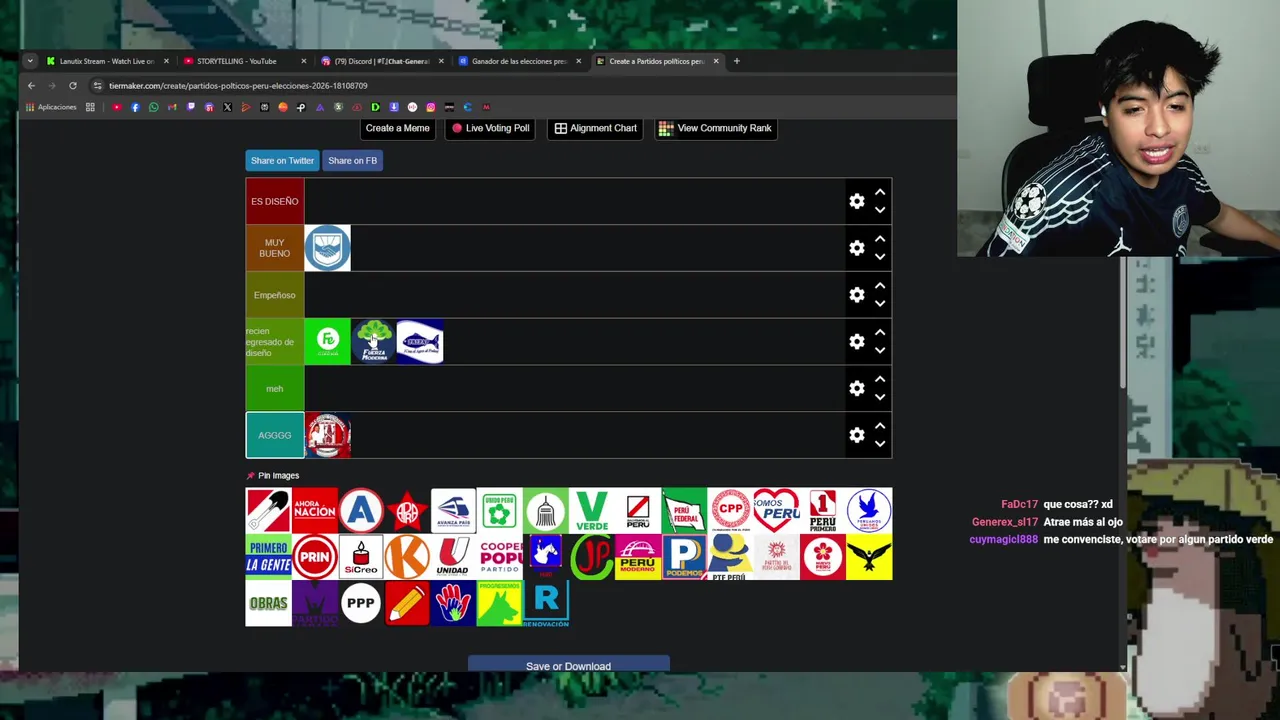Select the pencil party logo
The width and height of the screenshot is (1280, 720).
pos(407,604)
